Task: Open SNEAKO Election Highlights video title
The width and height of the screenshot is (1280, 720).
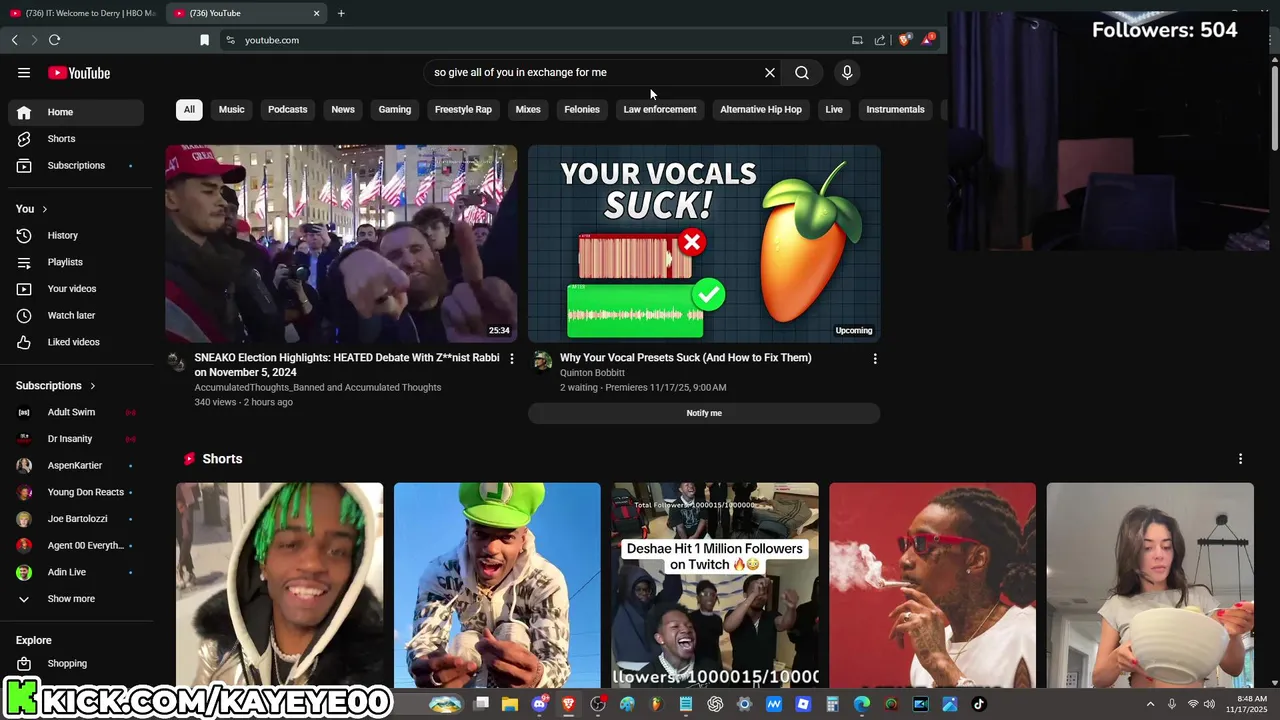Action: tap(347, 365)
